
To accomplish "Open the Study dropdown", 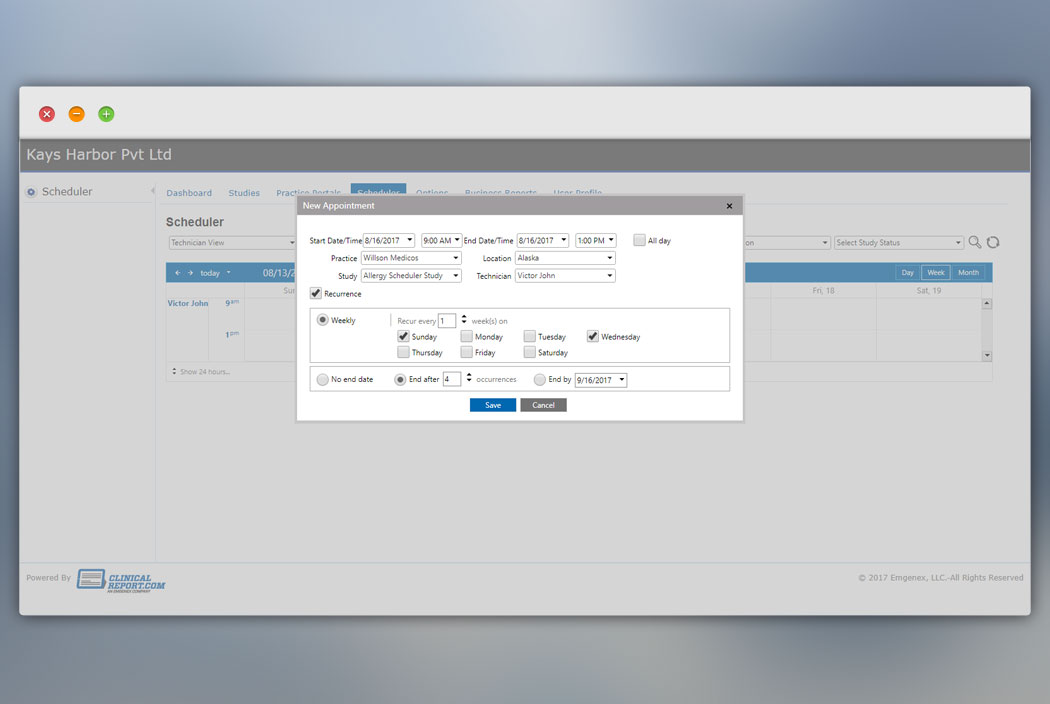I will (411, 275).
